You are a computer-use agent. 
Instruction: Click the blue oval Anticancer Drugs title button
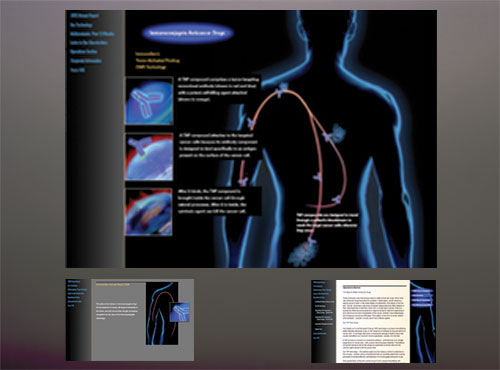[x=187, y=33]
